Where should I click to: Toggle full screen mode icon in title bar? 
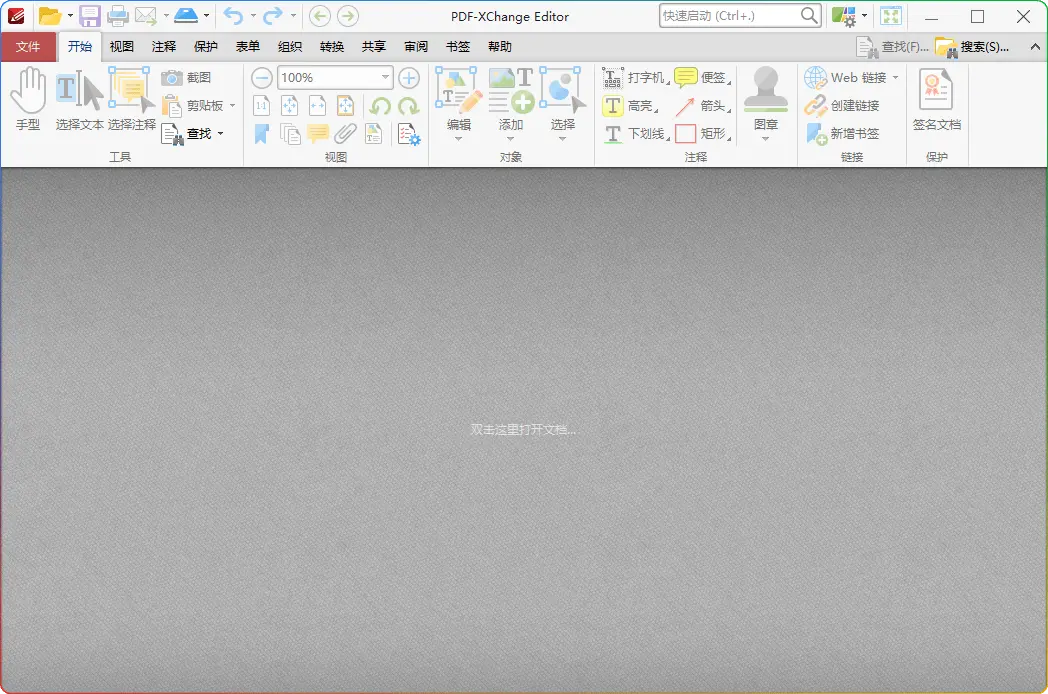pos(890,16)
